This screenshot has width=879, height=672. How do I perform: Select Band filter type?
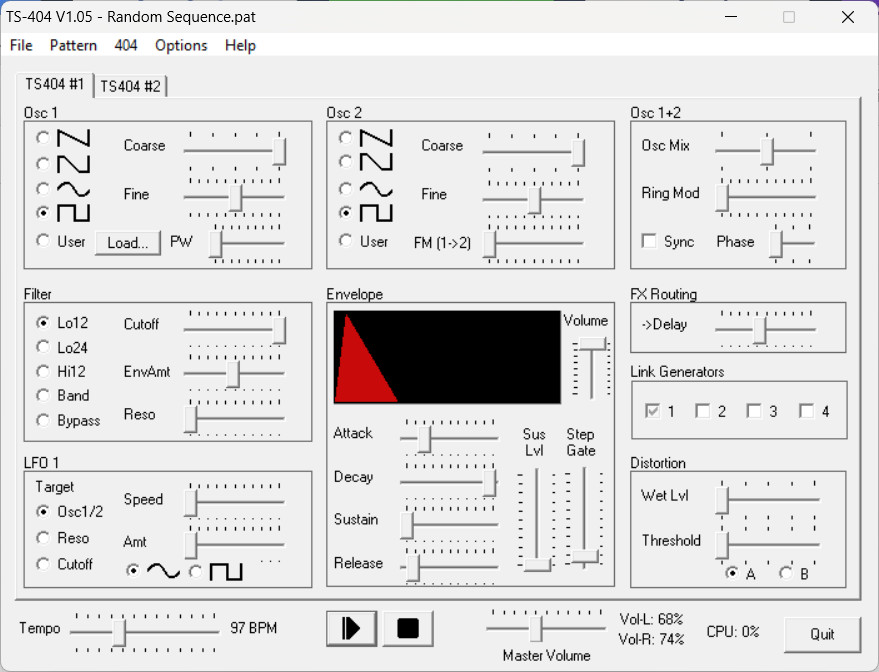coord(43,396)
